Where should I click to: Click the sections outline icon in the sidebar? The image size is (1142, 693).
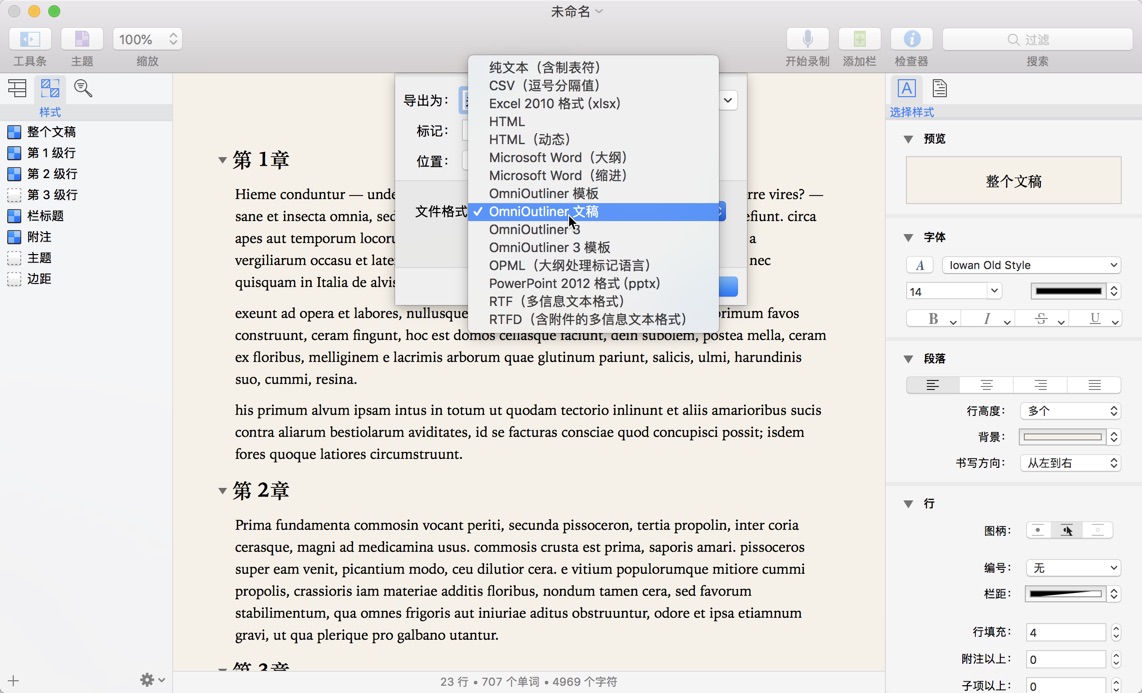point(17,88)
